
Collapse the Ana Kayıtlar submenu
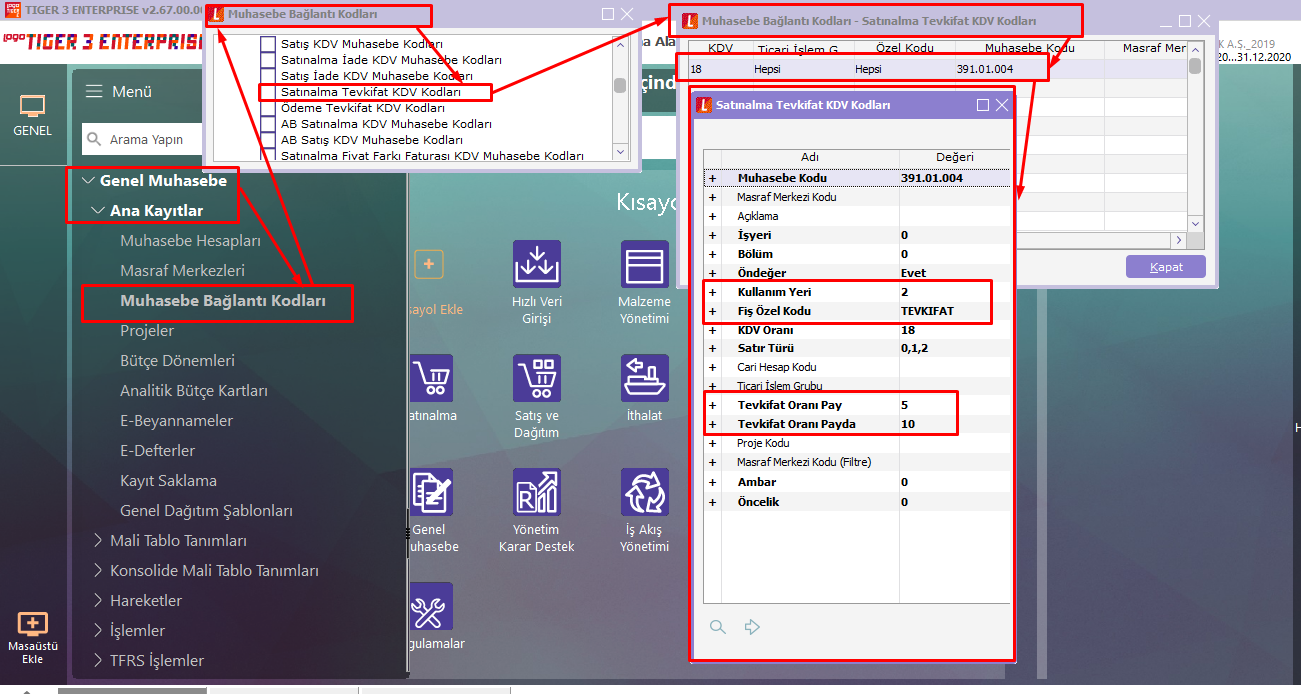[98, 211]
